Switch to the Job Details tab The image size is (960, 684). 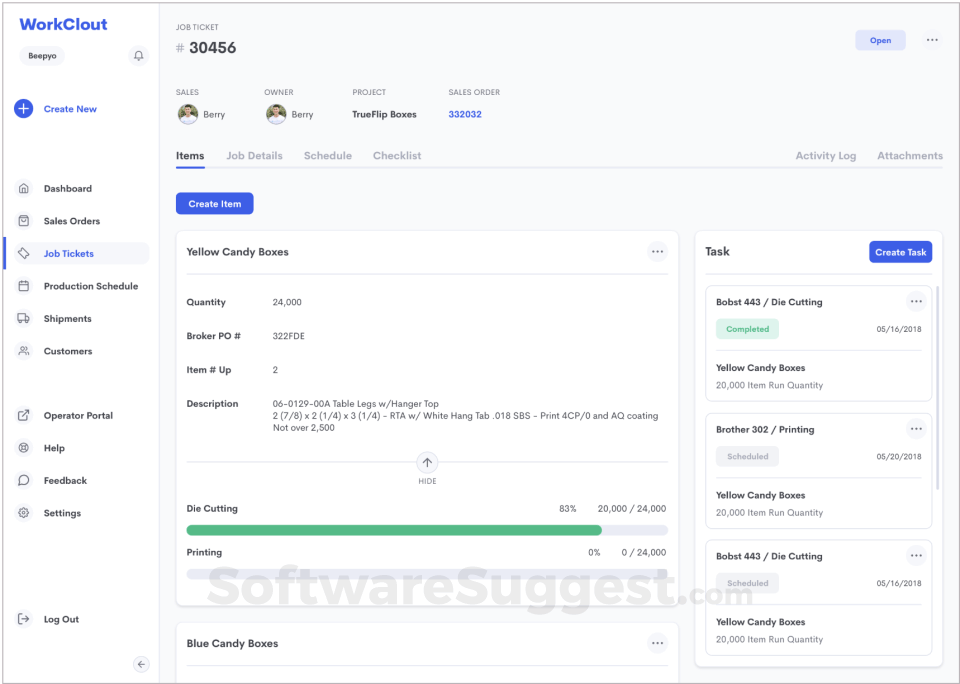(x=255, y=156)
